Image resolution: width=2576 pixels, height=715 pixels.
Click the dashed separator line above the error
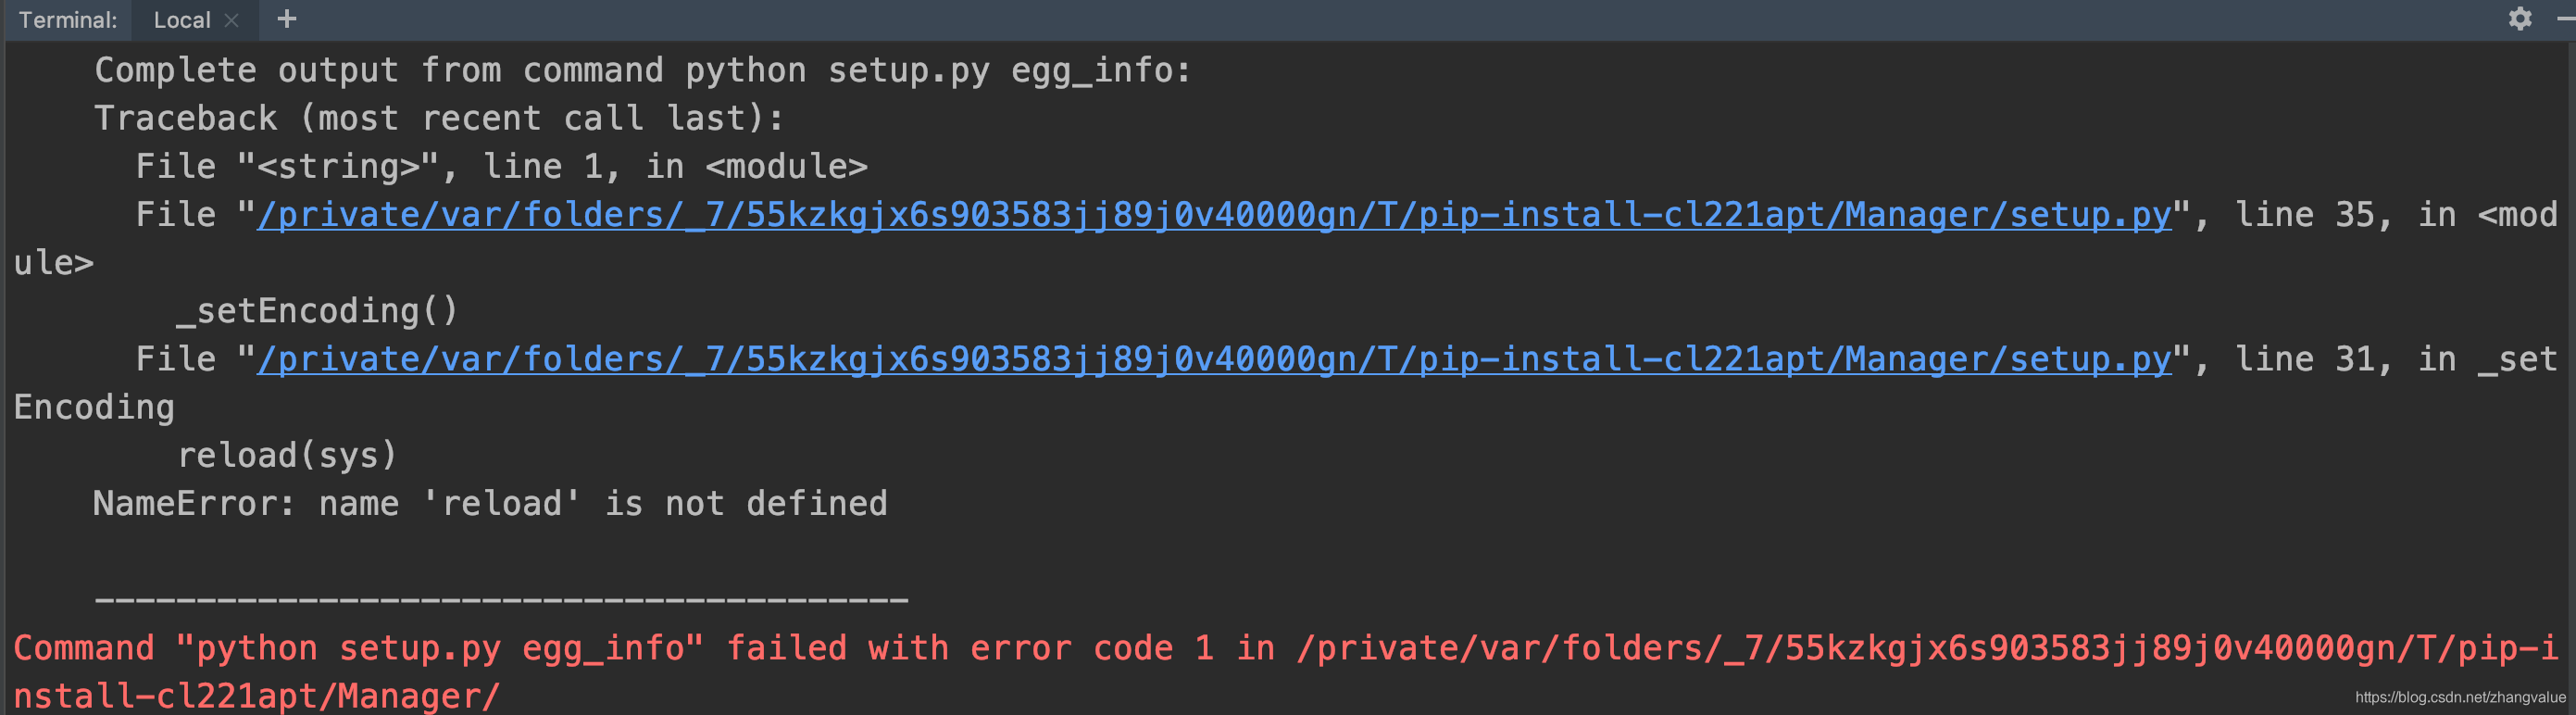tap(500, 598)
